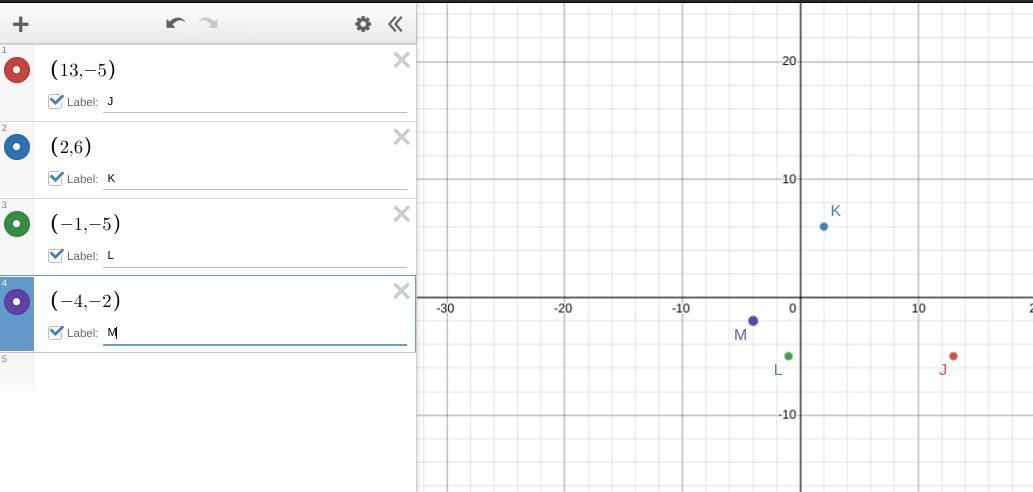Edit the label field containing L
This screenshot has height=492, width=1033.
(255, 256)
